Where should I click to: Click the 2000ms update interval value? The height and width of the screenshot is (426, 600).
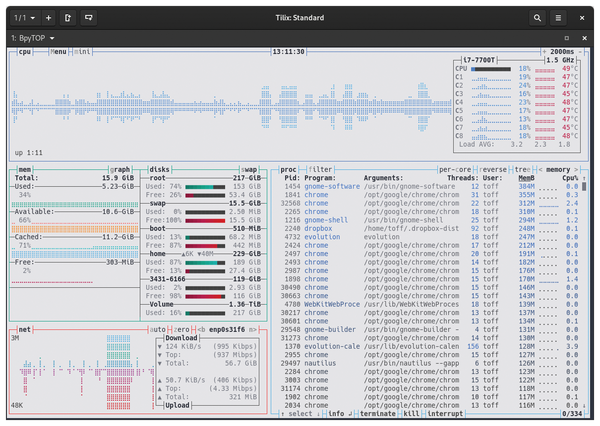562,52
